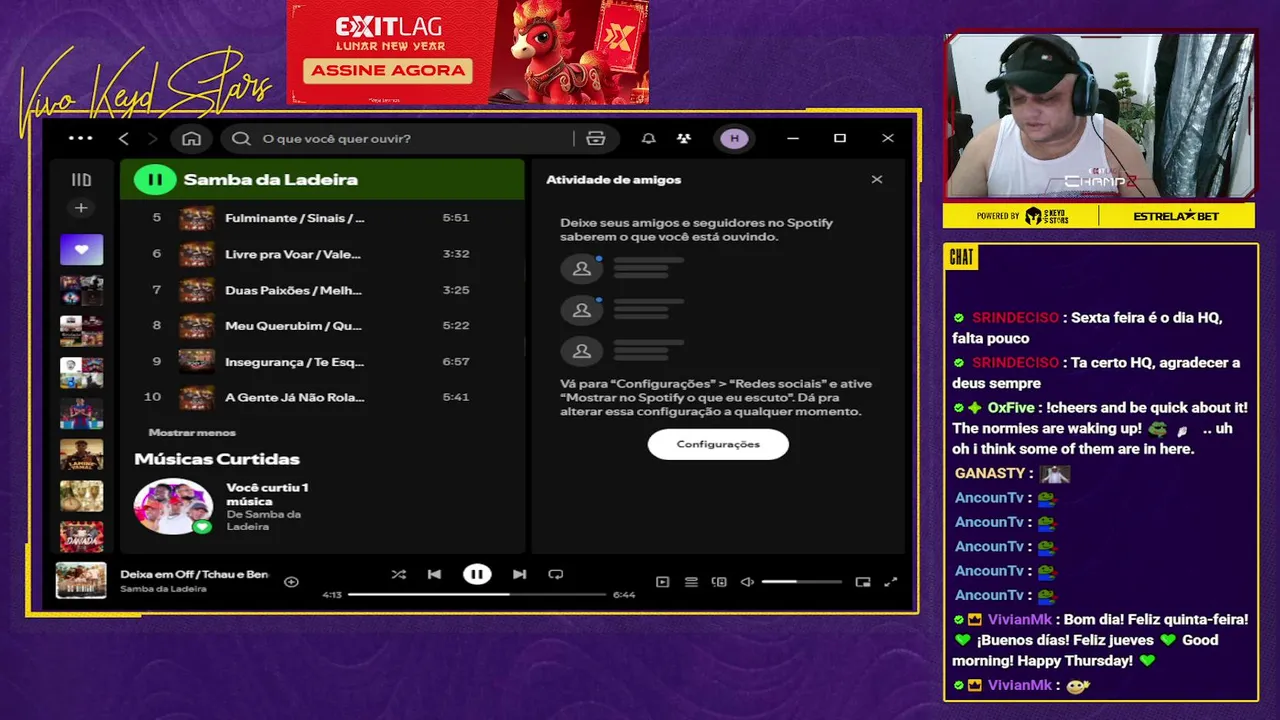
Task: Play track 'Duas Paixões / Melh...'
Action: point(322,290)
